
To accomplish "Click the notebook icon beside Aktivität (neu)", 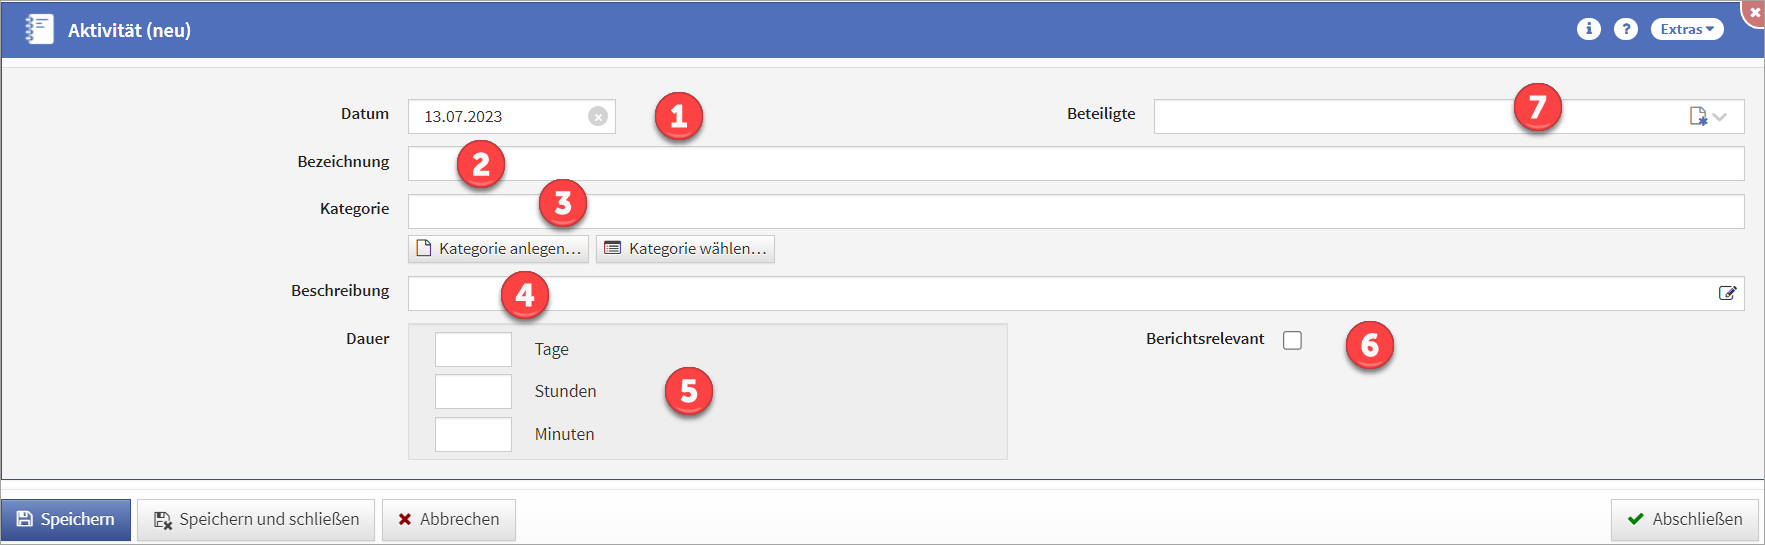I will [39, 30].
